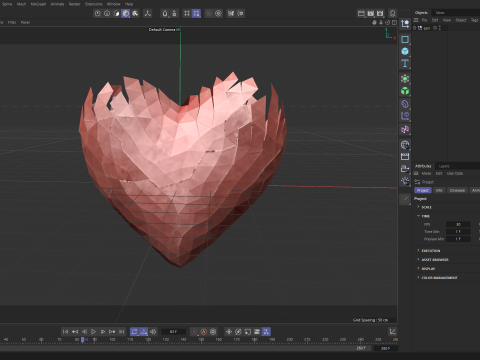Click the FPS value field
Screen dimensions: 480x360
tap(458, 224)
